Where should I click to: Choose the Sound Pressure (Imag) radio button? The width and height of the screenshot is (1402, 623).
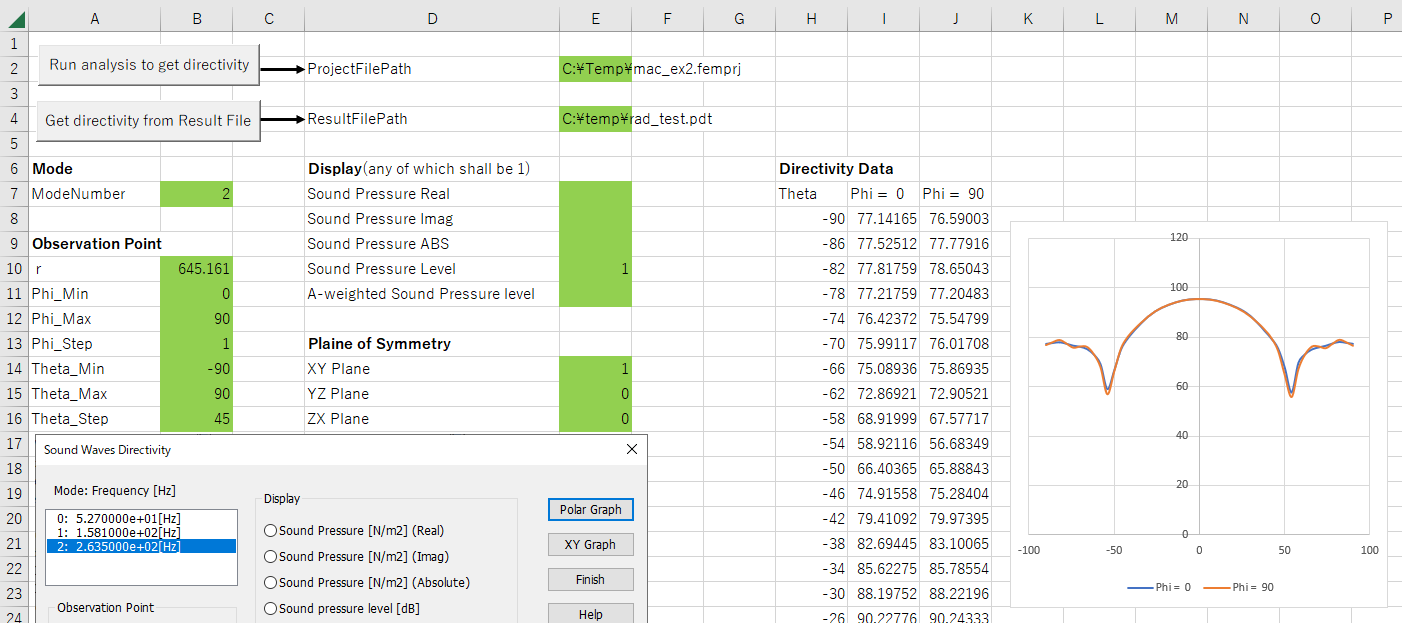tap(270, 557)
